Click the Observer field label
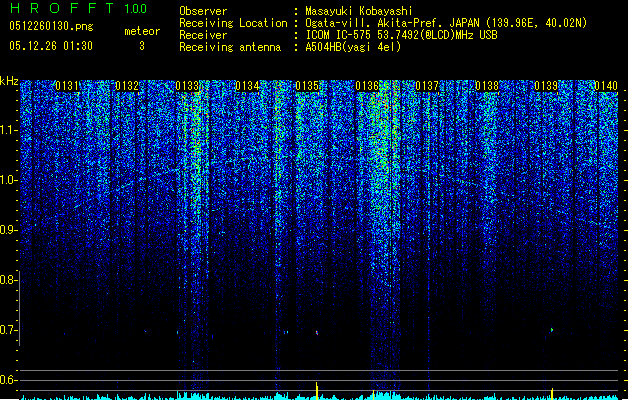The image size is (629, 400). pyautogui.click(x=203, y=11)
